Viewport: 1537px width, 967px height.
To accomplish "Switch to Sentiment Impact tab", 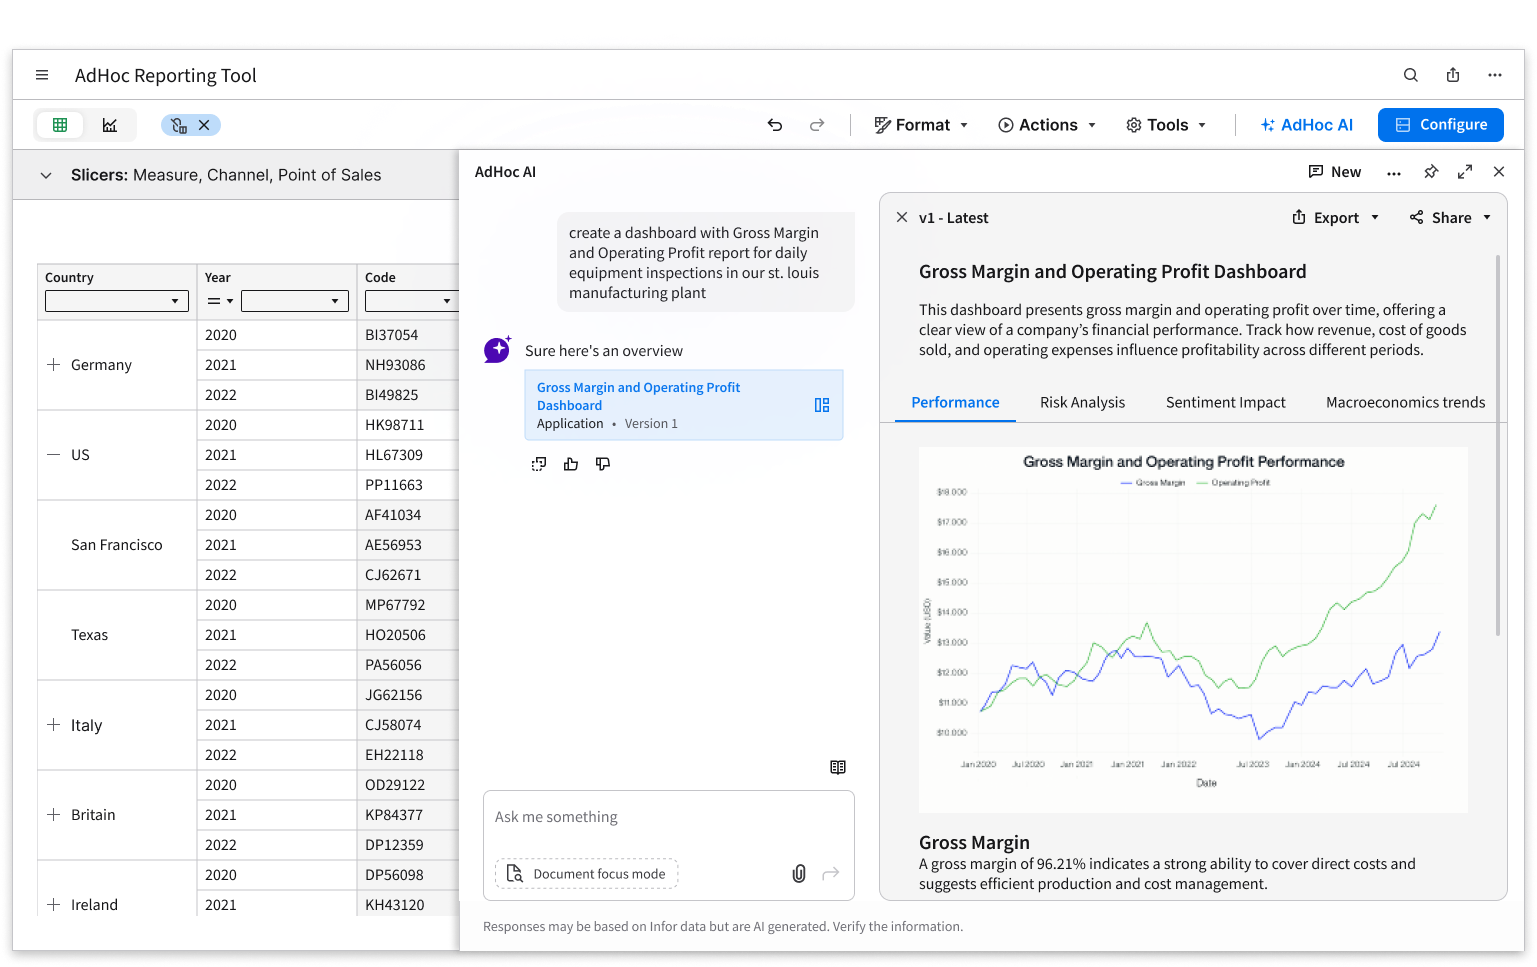I will (1226, 403).
